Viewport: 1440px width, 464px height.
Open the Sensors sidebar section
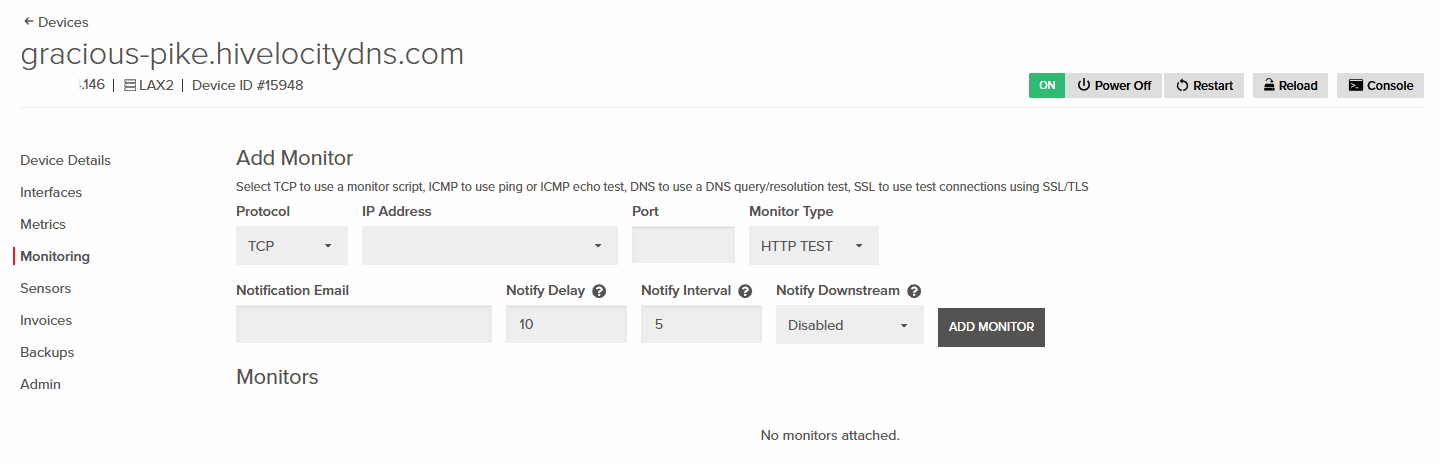click(45, 288)
